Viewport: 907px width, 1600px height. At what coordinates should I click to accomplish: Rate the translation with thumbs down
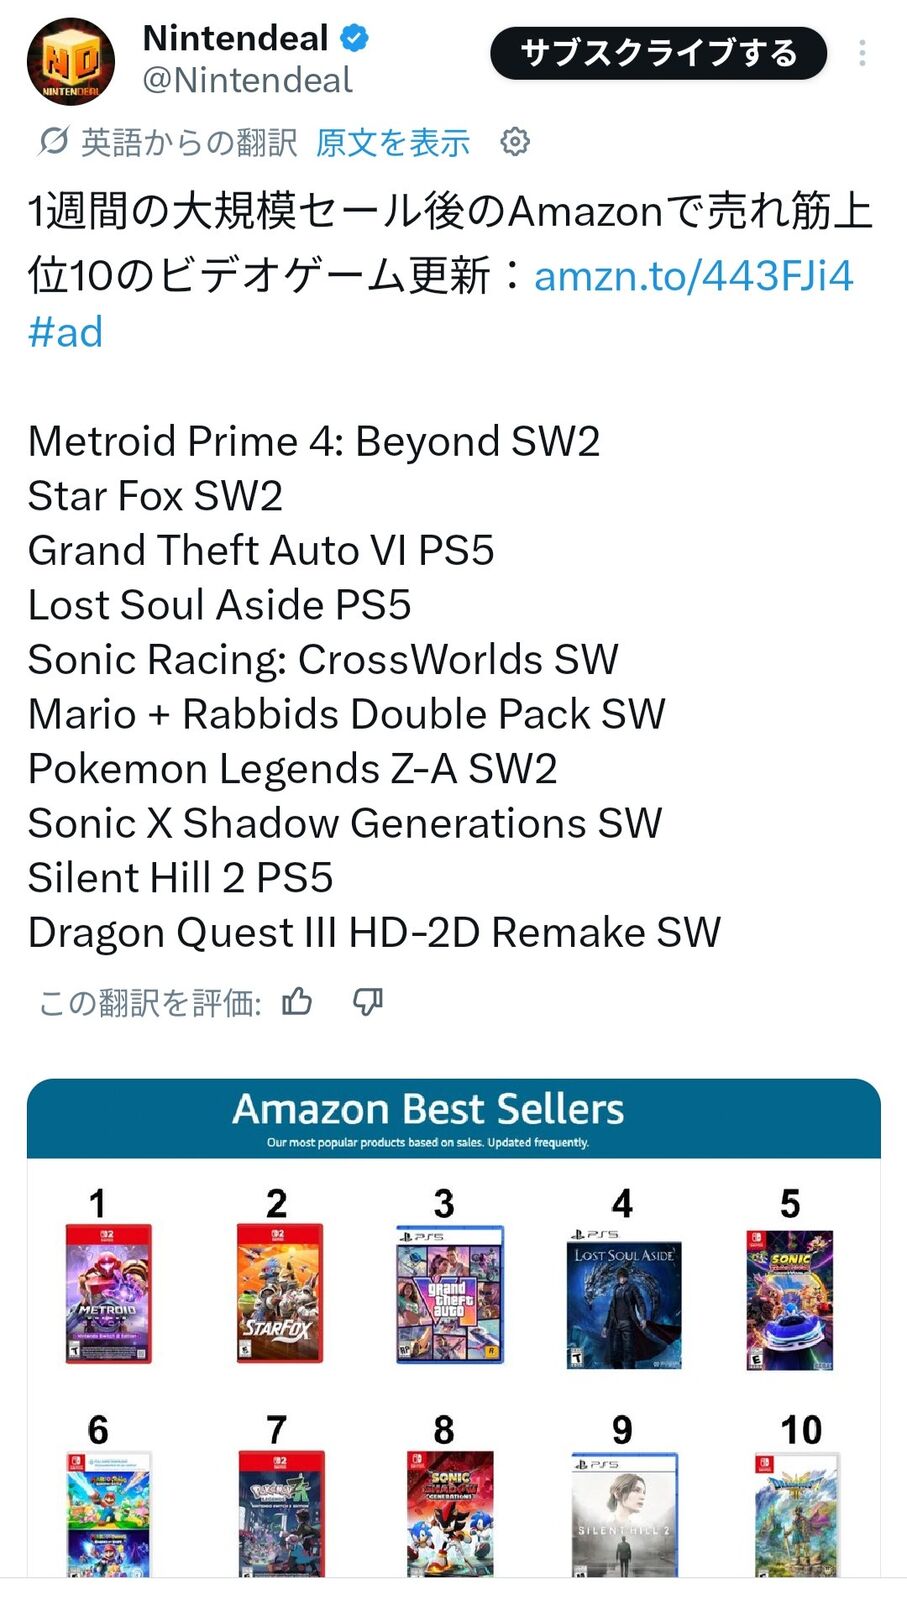coord(368,1001)
